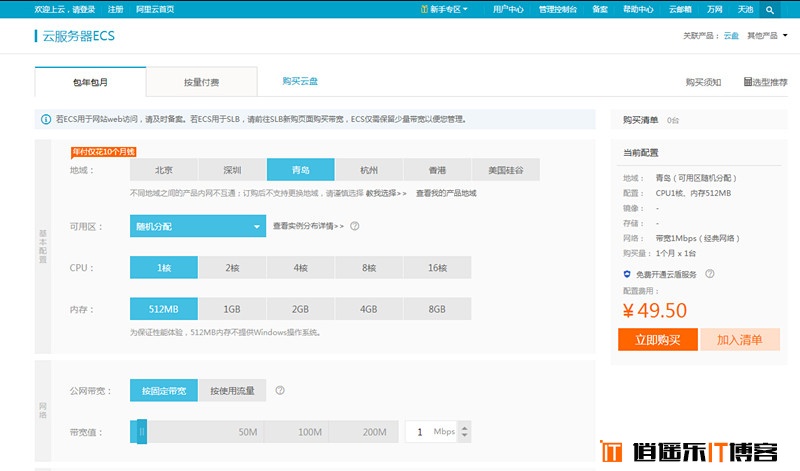Screen dimensions: 800x471
Task: Go to 阿里云首页 link
Action: (155, 9)
